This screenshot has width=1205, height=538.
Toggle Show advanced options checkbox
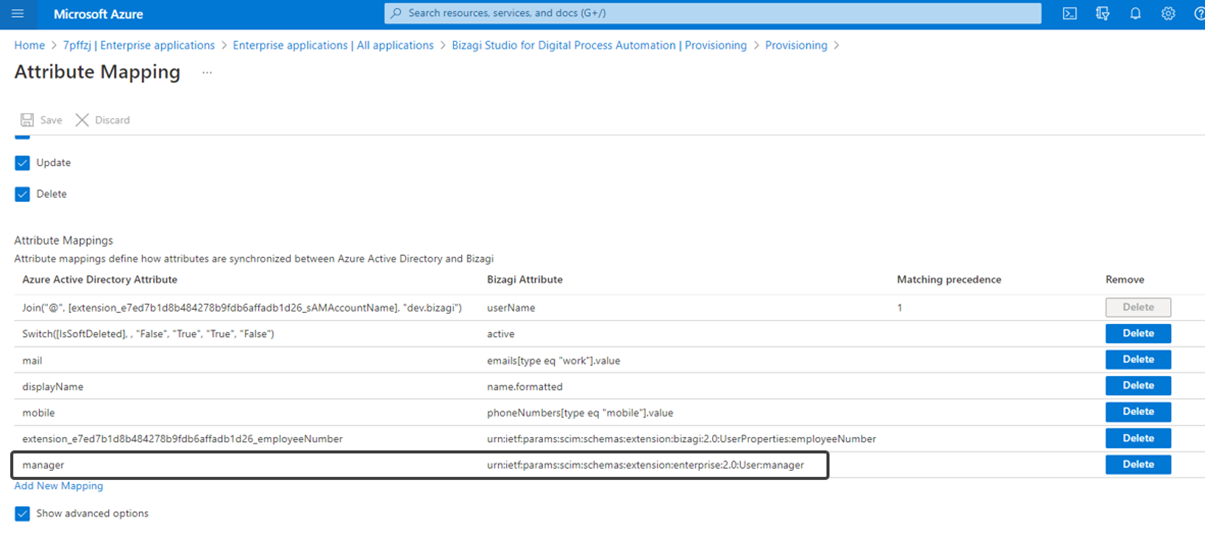point(22,514)
